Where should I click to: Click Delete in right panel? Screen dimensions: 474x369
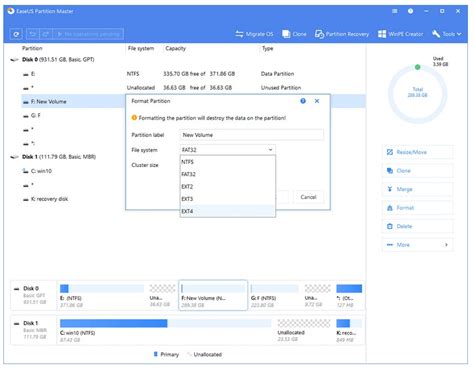pyautogui.click(x=417, y=226)
